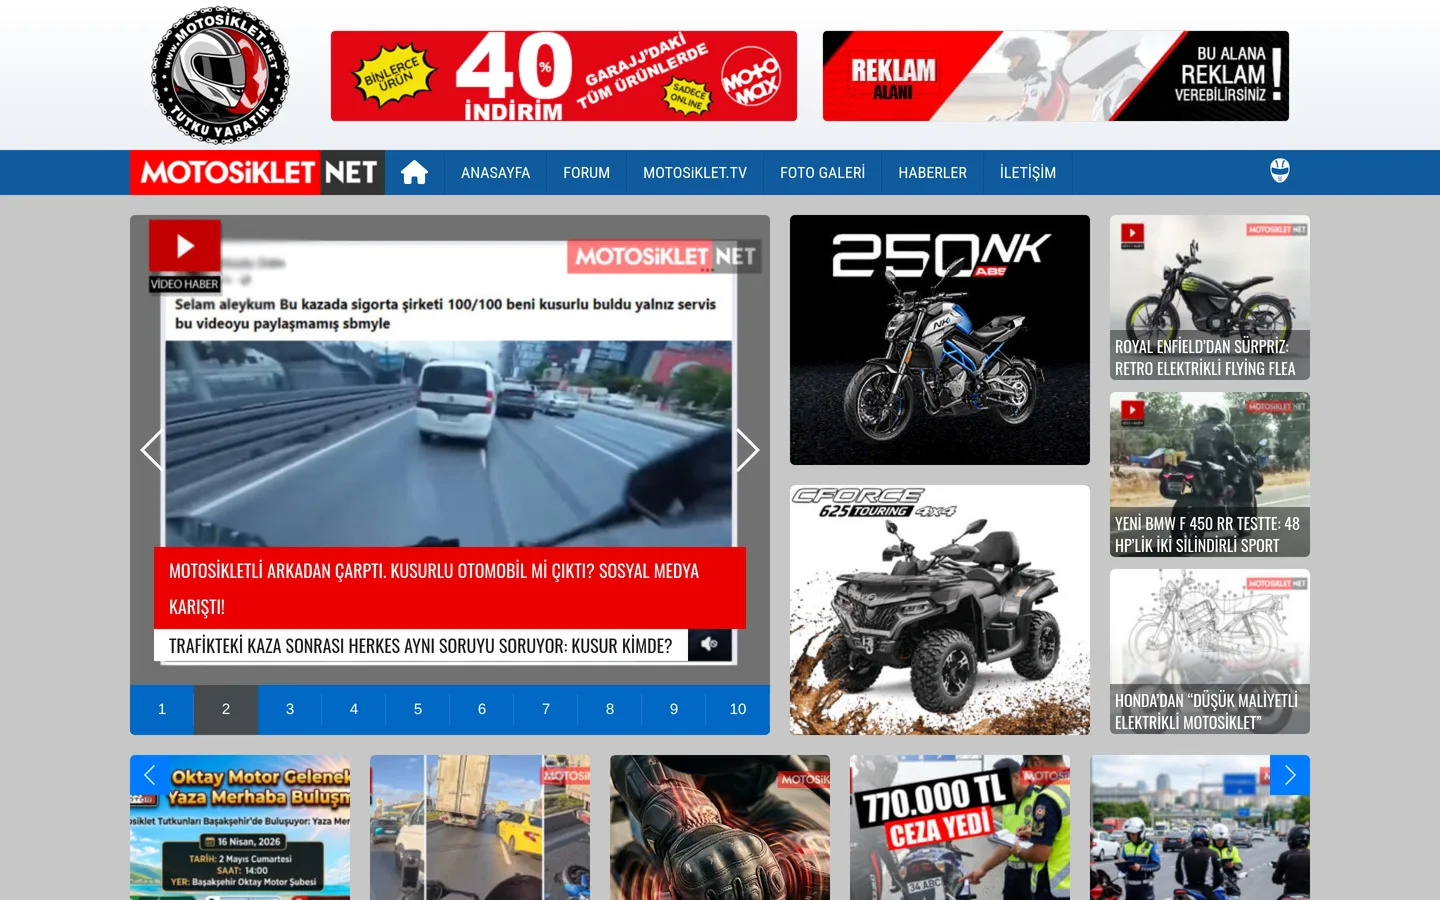Viewport: 1440px width, 900px height.
Task: Open HABERLER menu item
Action: point(932,173)
